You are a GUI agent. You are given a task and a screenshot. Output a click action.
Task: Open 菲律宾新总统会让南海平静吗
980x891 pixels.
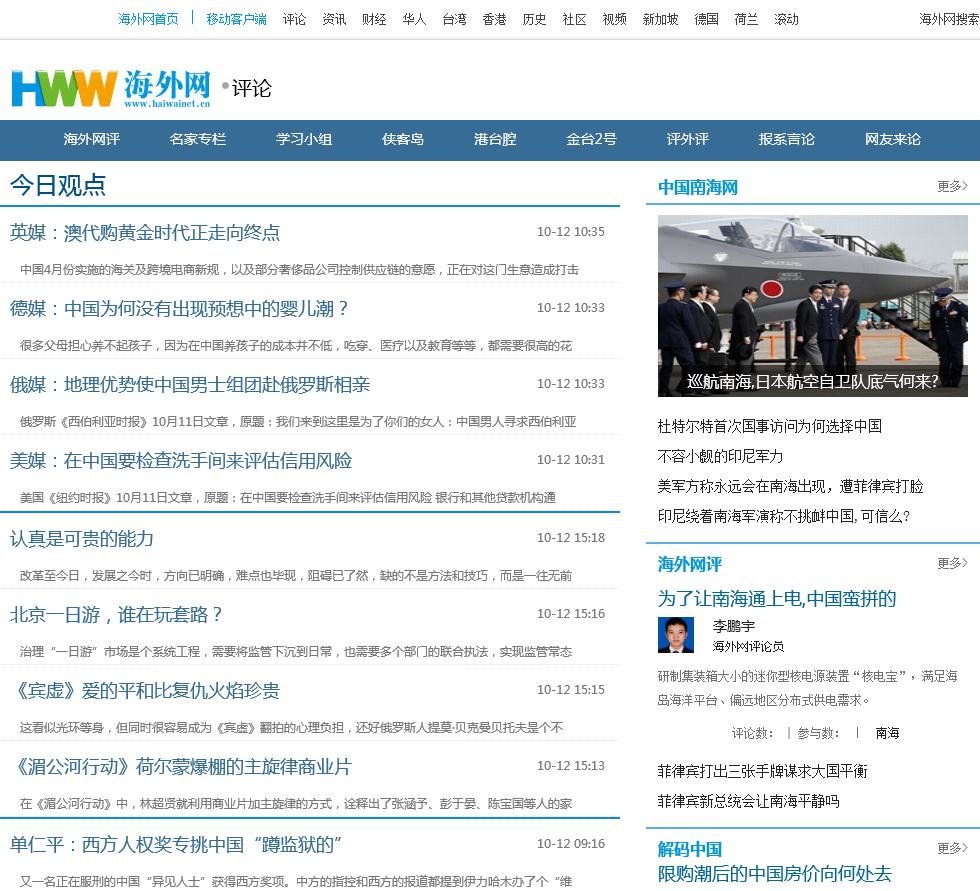tap(748, 801)
